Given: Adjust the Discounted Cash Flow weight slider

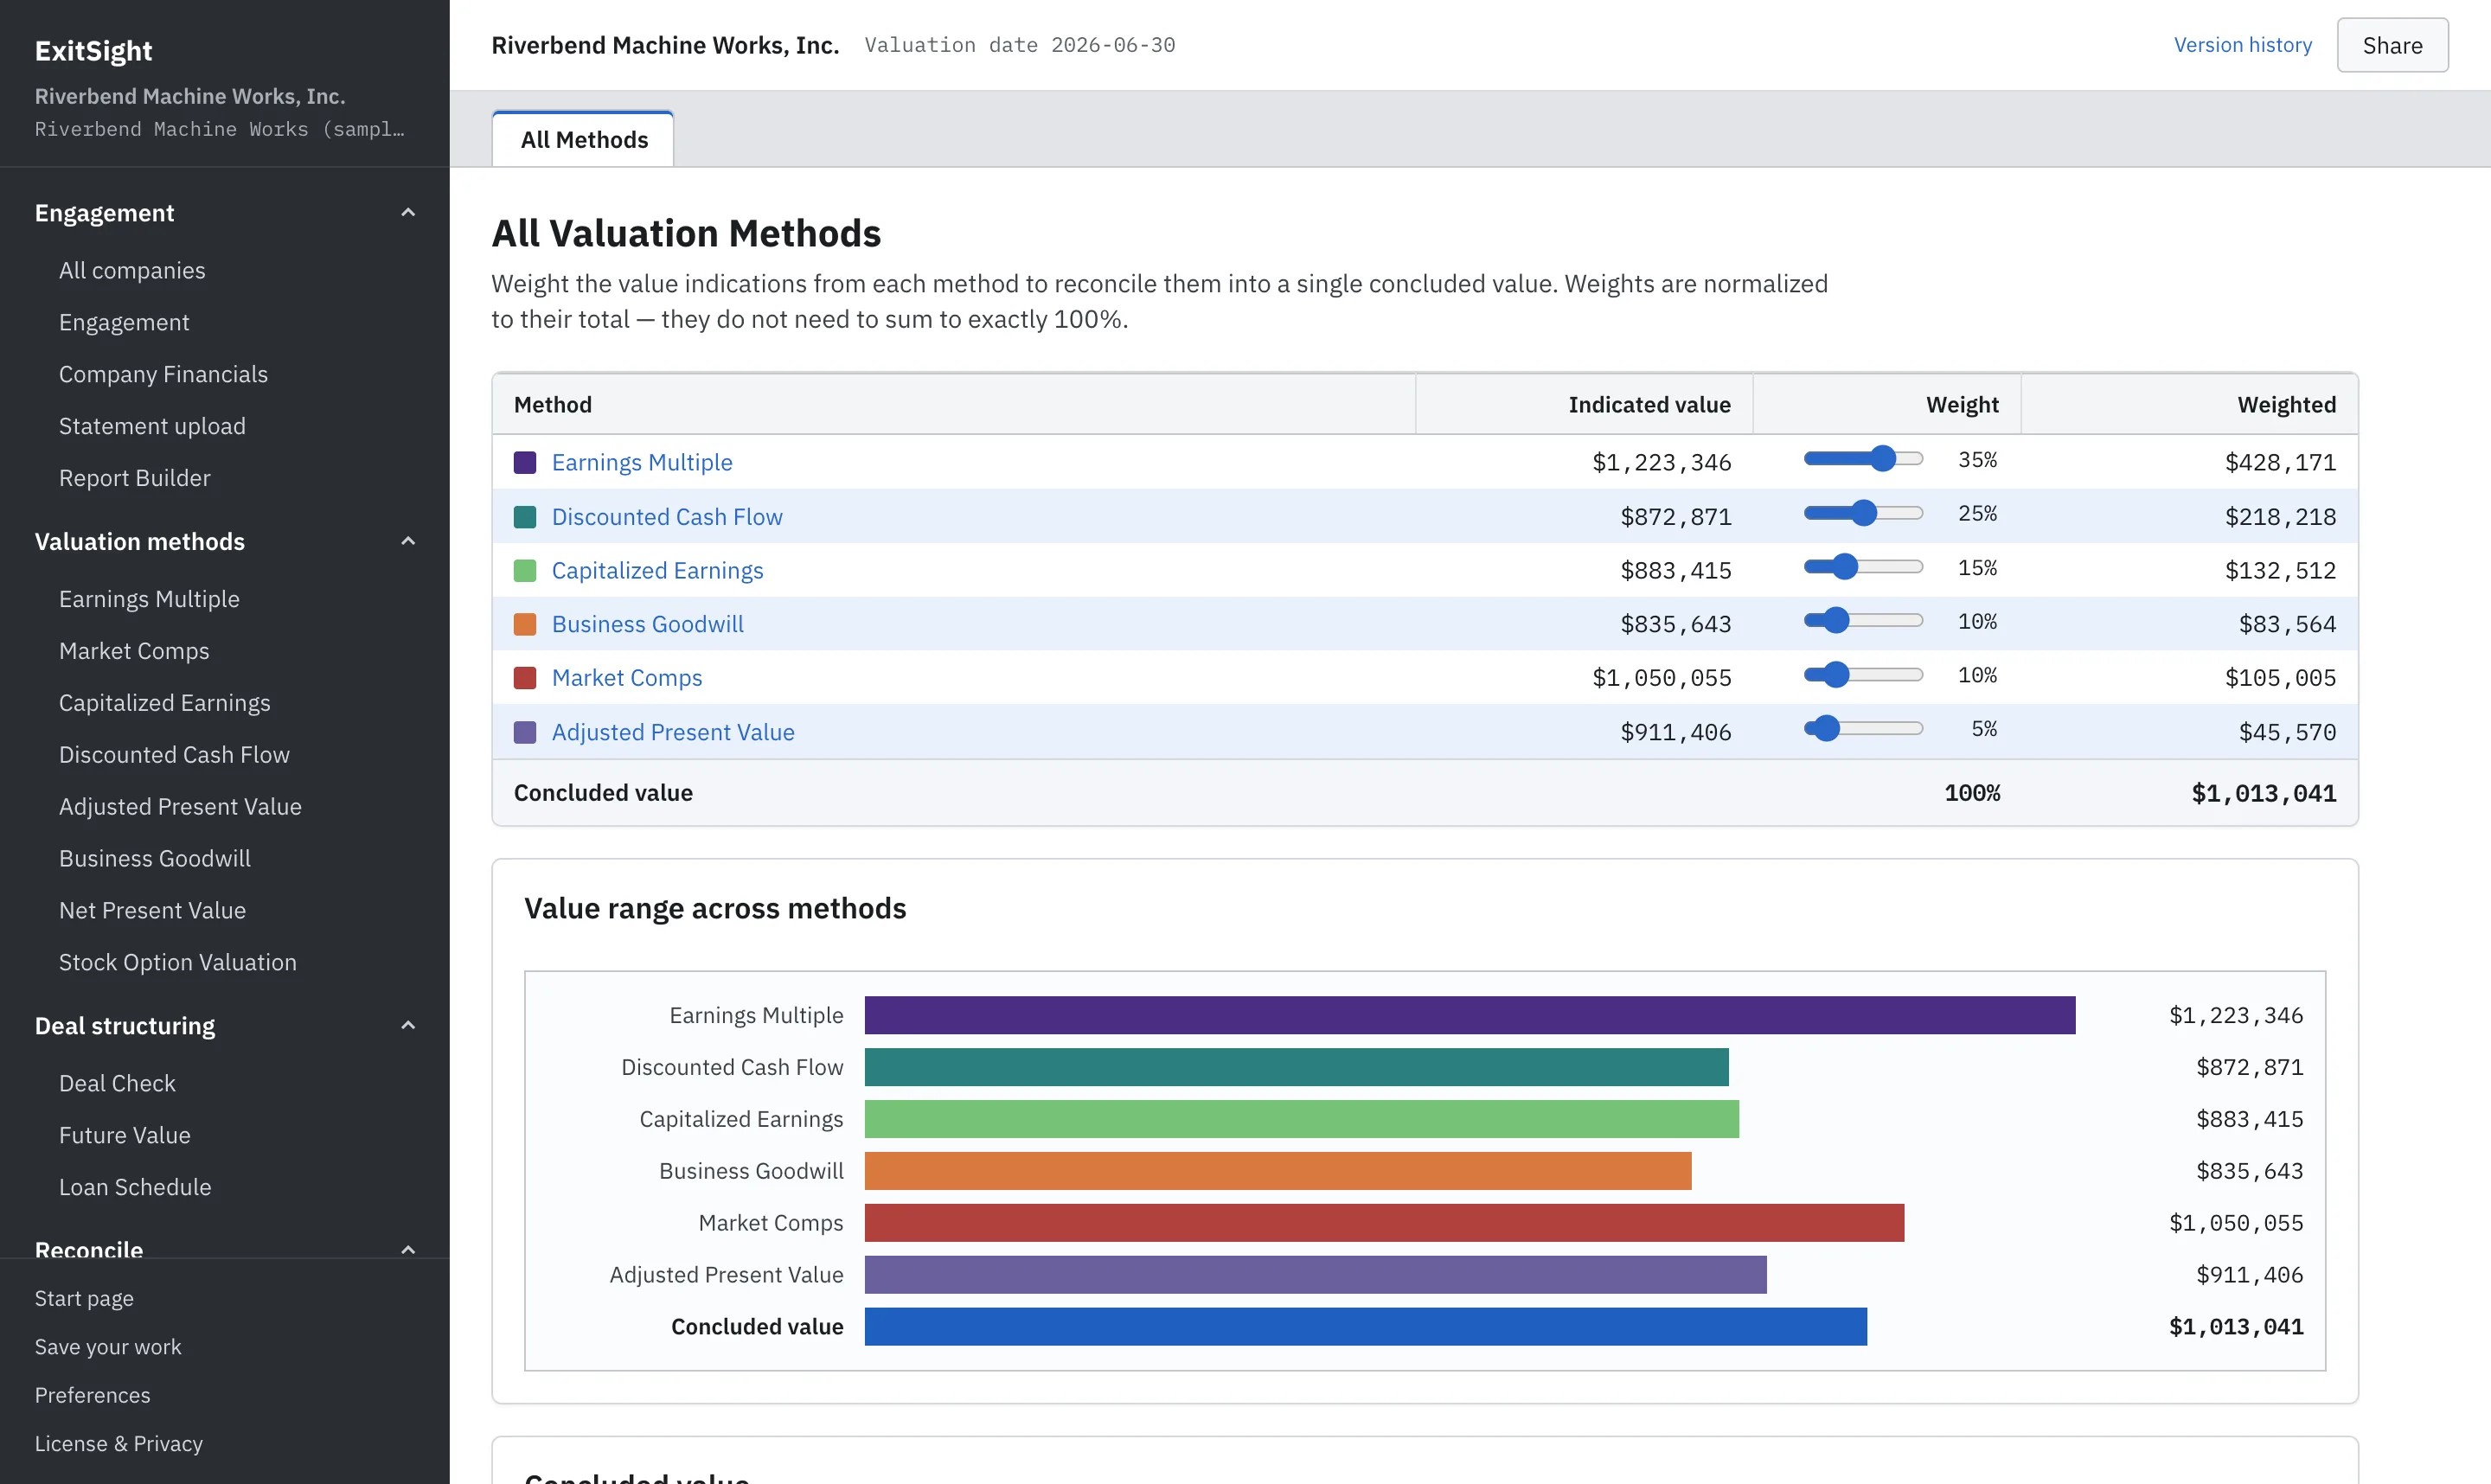Looking at the screenshot, I should coord(1863,513).
